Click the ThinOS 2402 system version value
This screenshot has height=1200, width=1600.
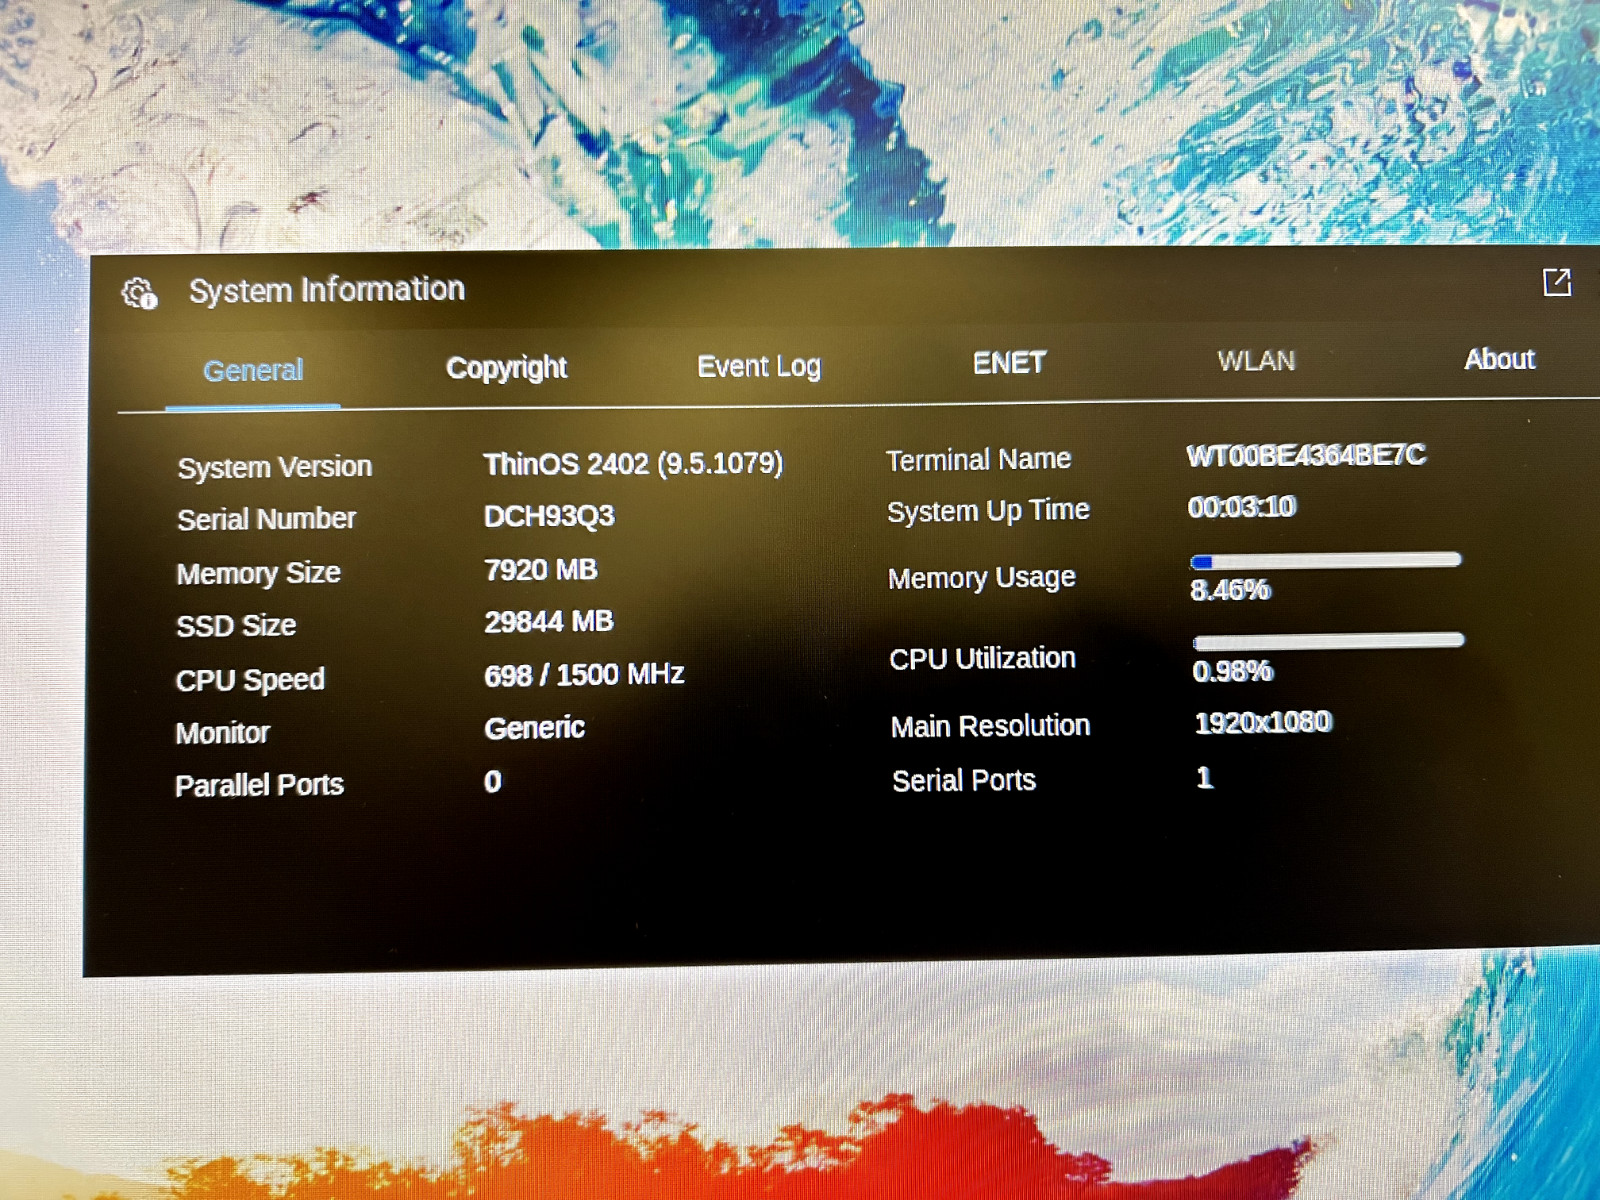pyautogui.click(x=633, y=464)
